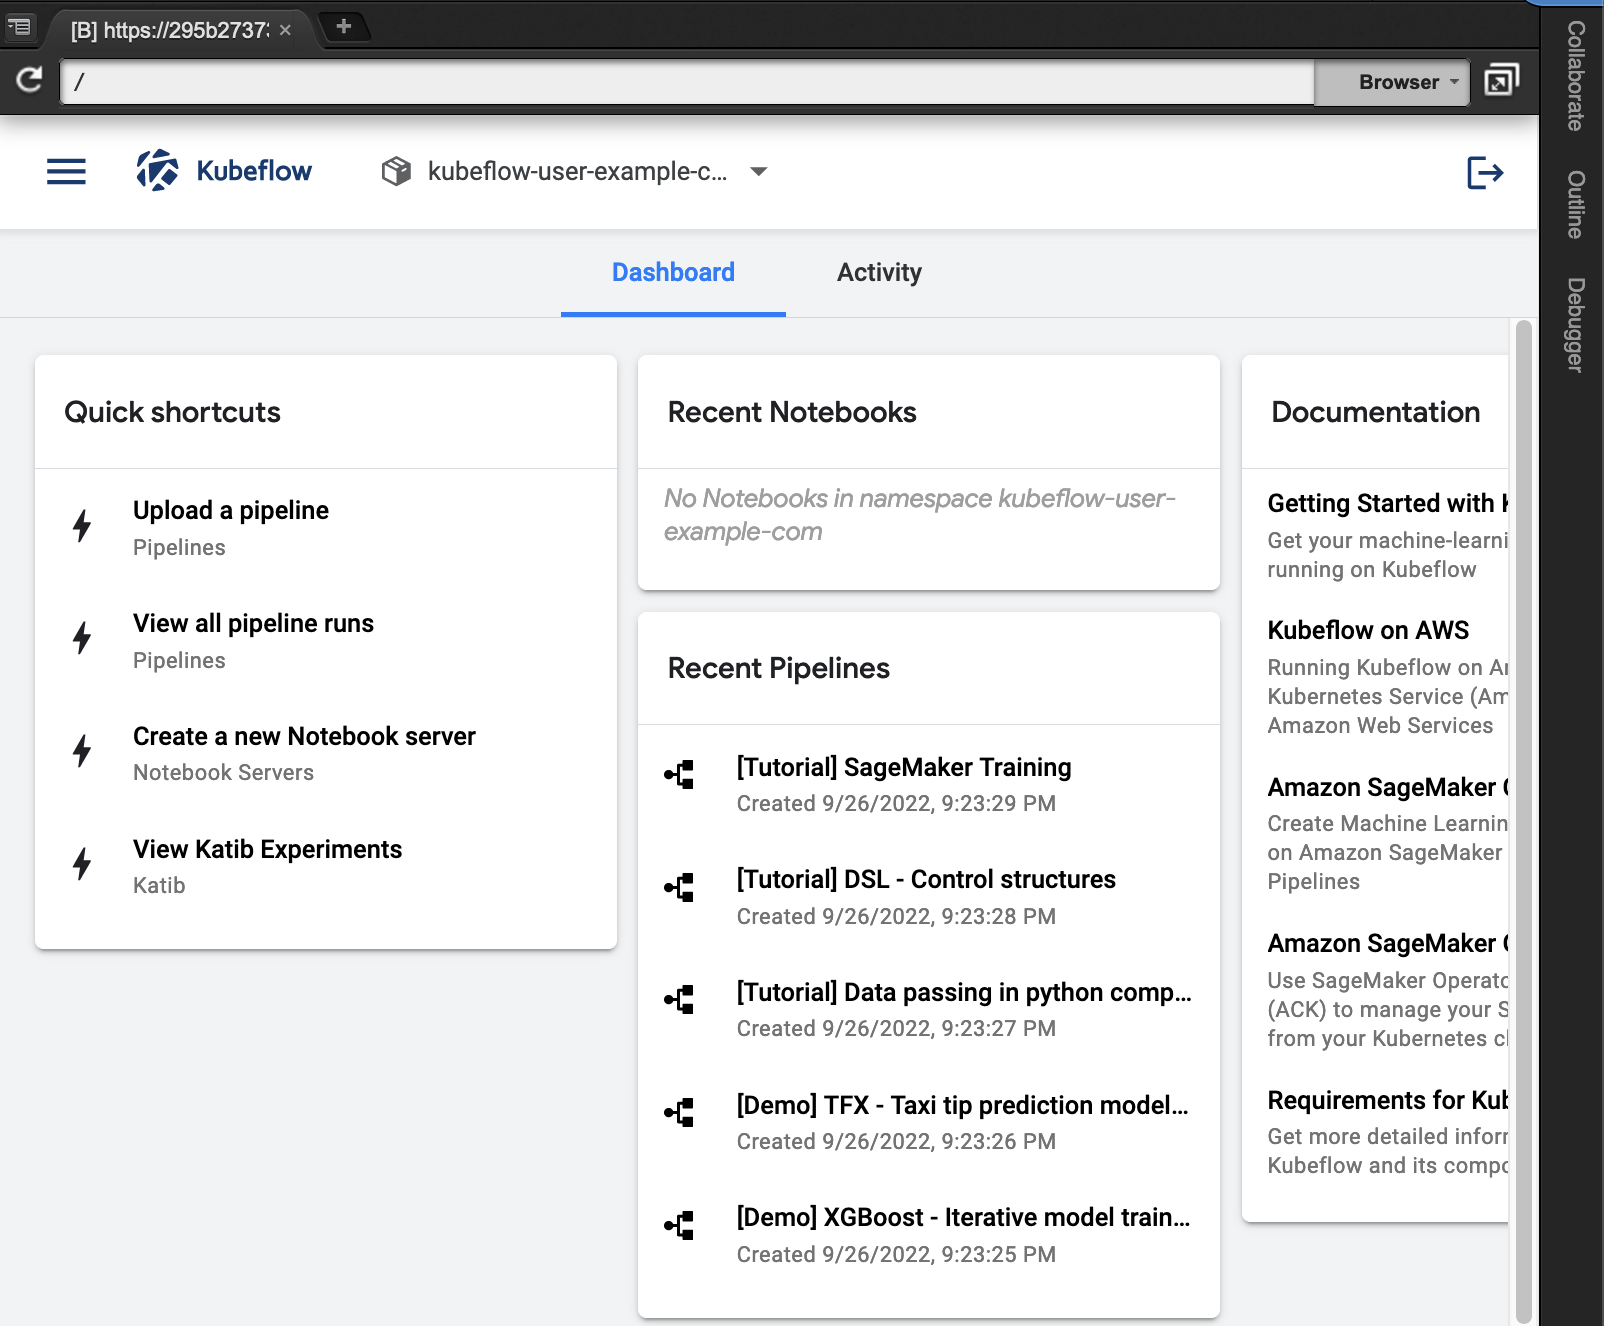Open the hamburger main menu
This screenshot has width=1604, height=1326.
[x=66, y=172]
